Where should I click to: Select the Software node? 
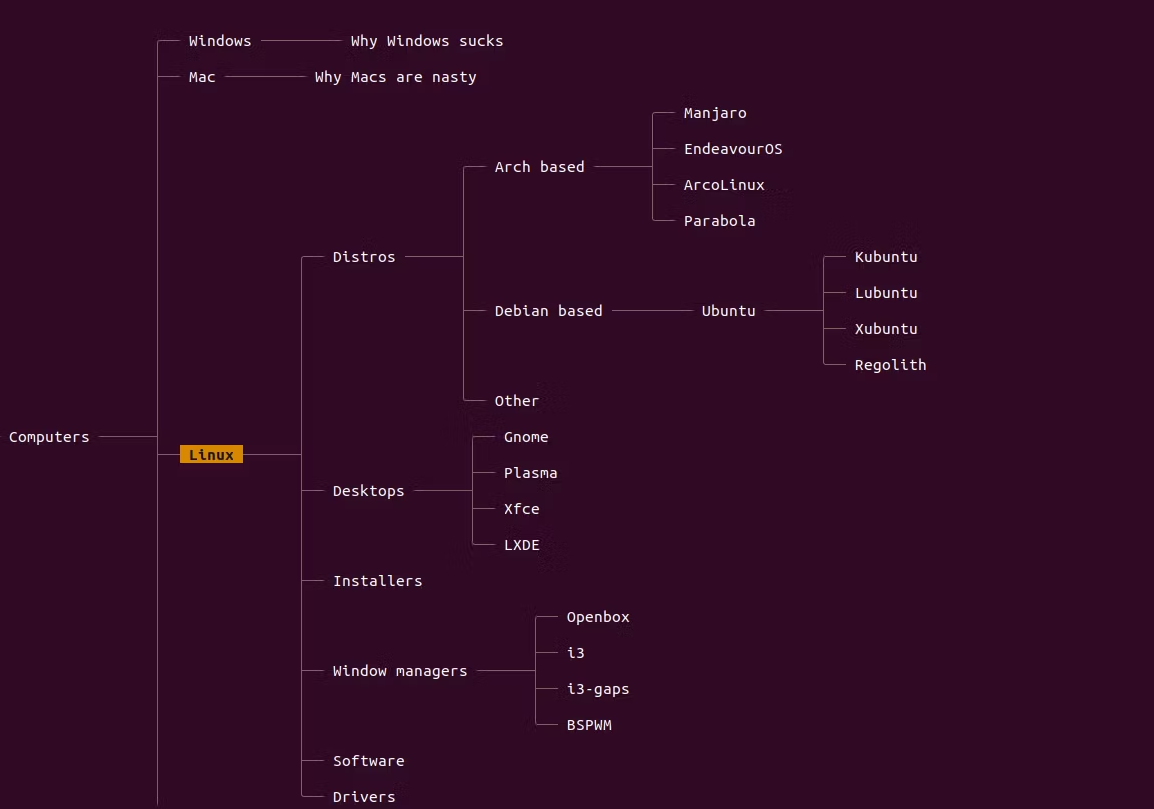368,761
